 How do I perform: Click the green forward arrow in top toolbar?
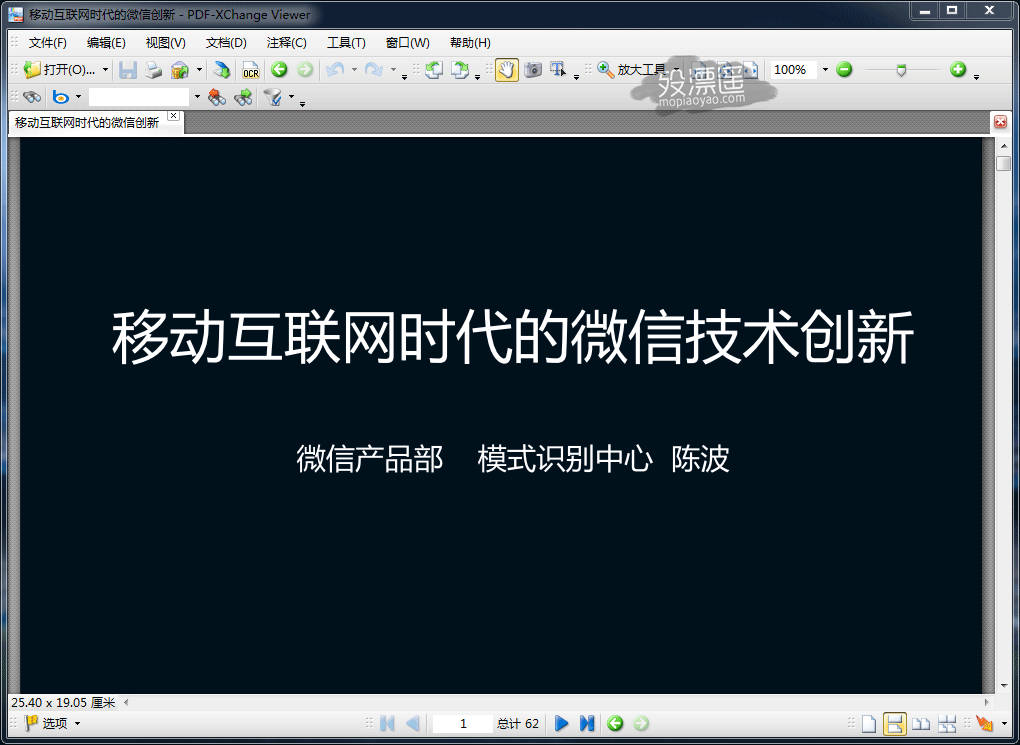click(x=304, y=70)
